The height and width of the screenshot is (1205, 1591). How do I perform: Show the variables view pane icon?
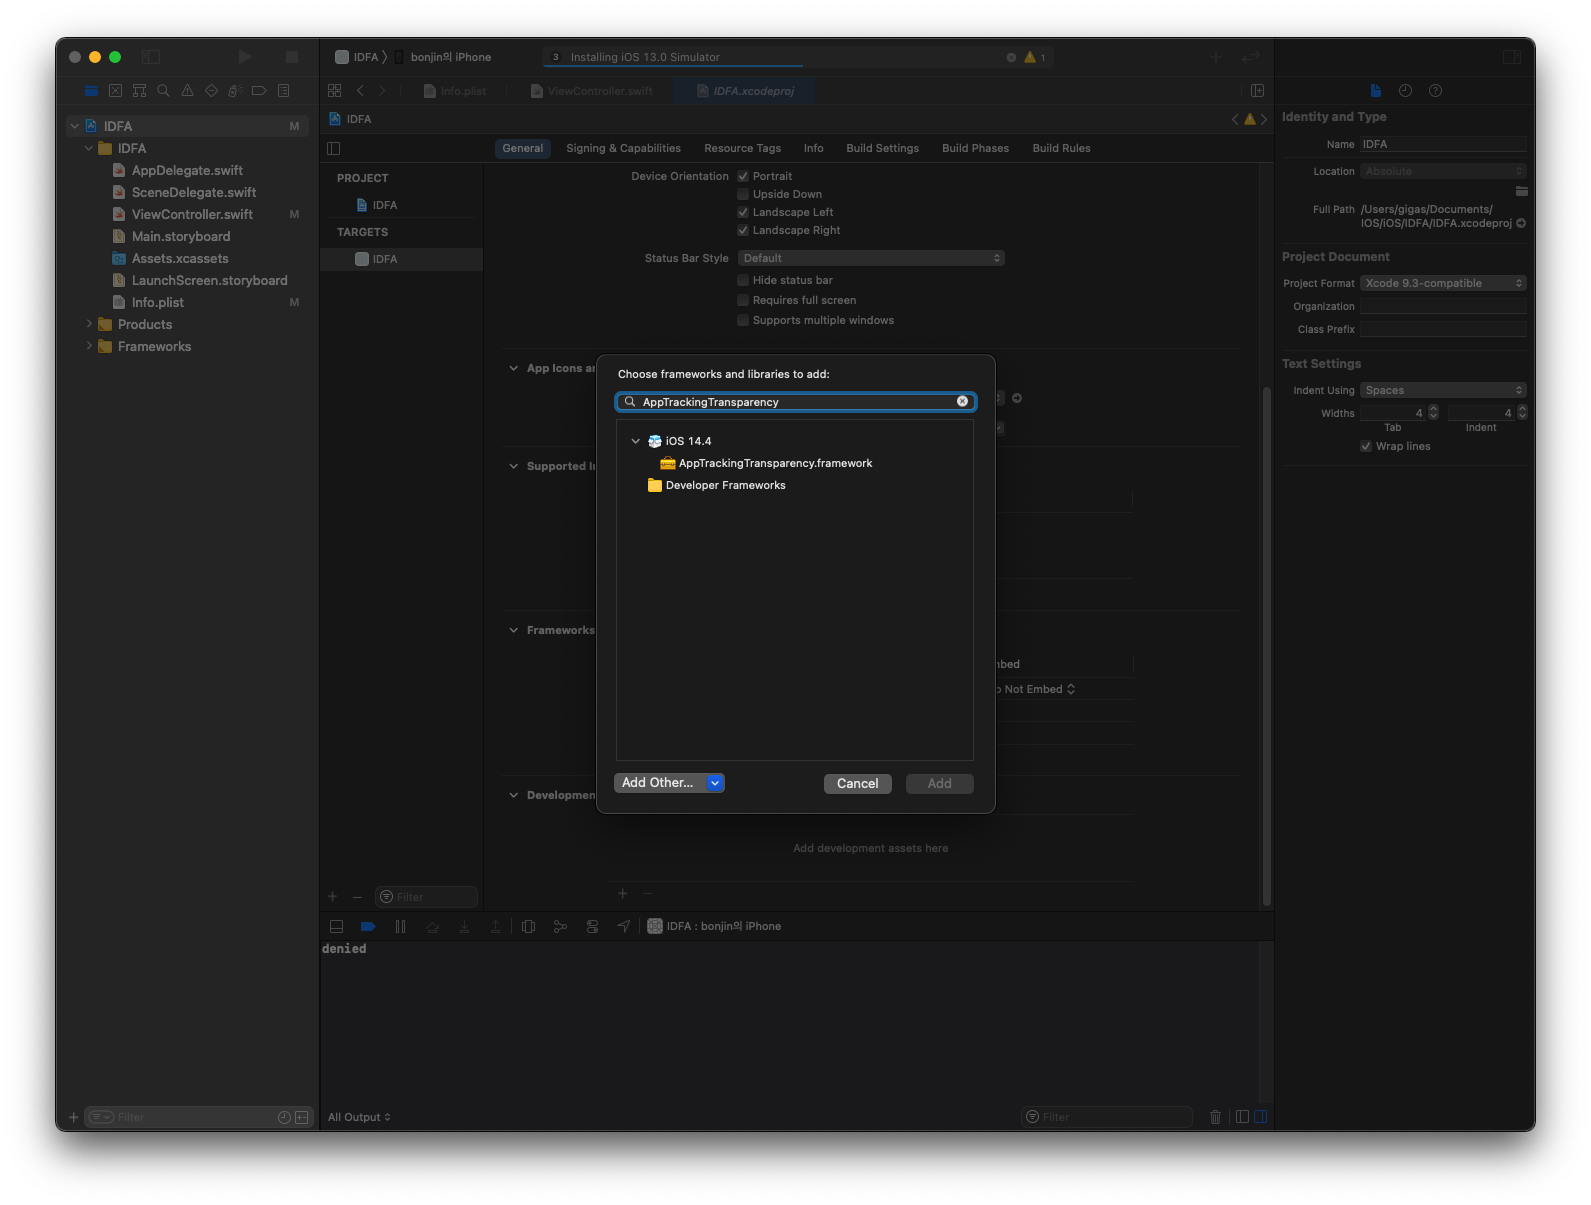click(1242, 1117)
